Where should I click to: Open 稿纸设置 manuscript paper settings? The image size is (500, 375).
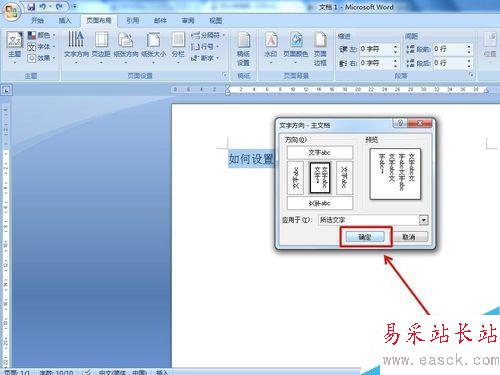click(244, 49)
